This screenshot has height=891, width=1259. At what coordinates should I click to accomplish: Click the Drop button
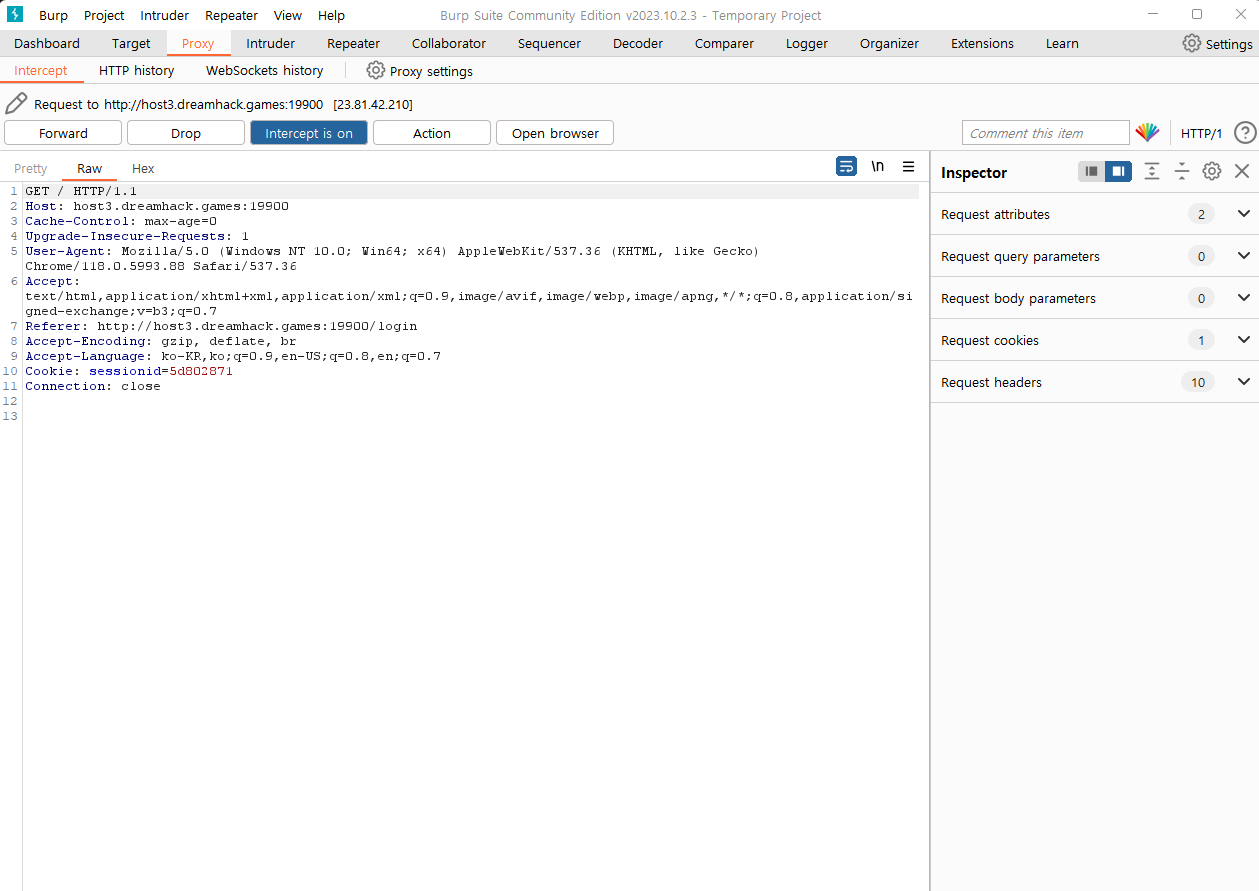[x=186, y=133]
